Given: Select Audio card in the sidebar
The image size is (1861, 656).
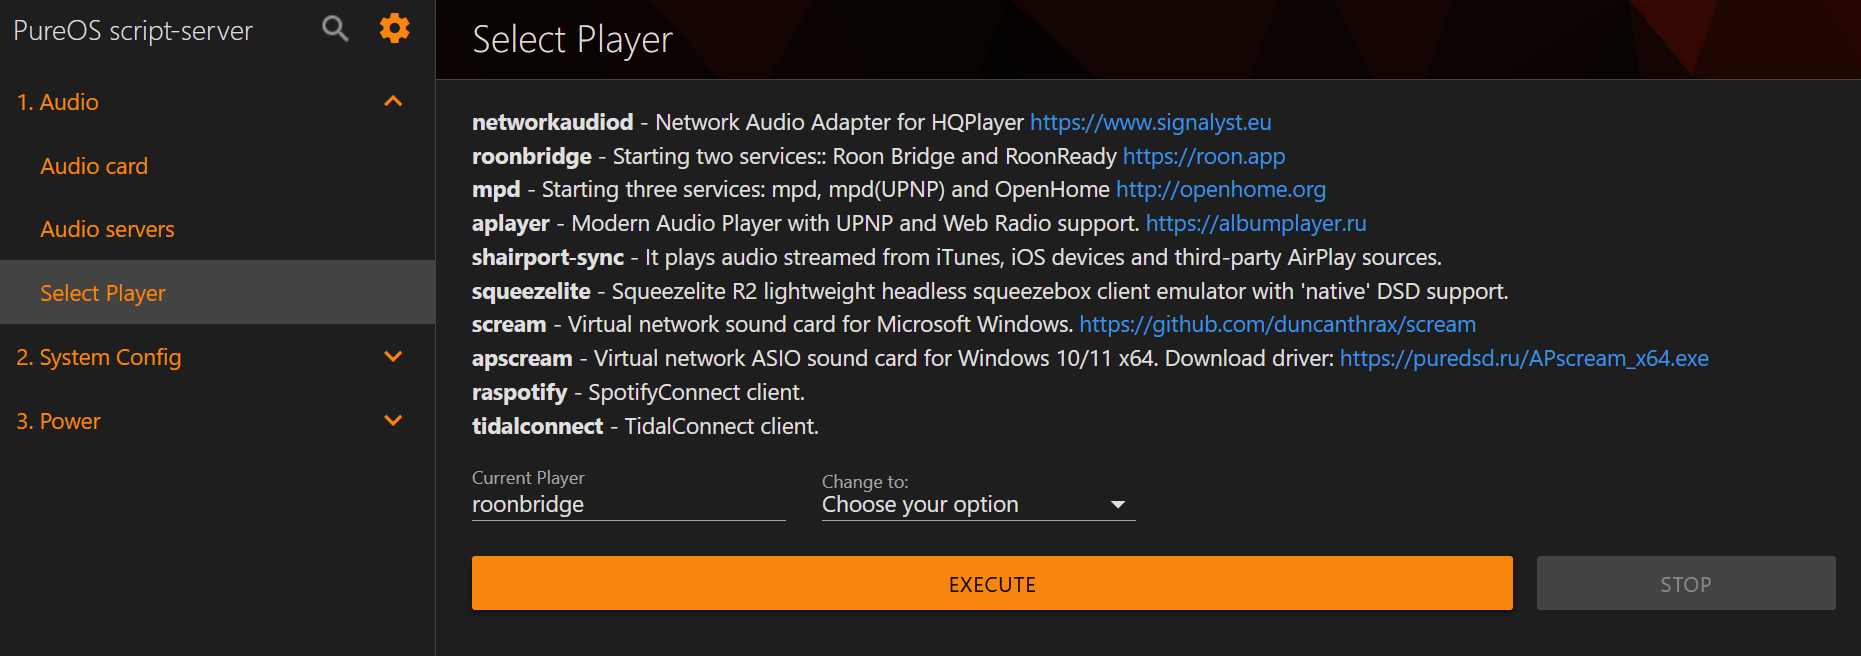Looking at the screenshot, I should pyautogui.click(x=94, y=166).
